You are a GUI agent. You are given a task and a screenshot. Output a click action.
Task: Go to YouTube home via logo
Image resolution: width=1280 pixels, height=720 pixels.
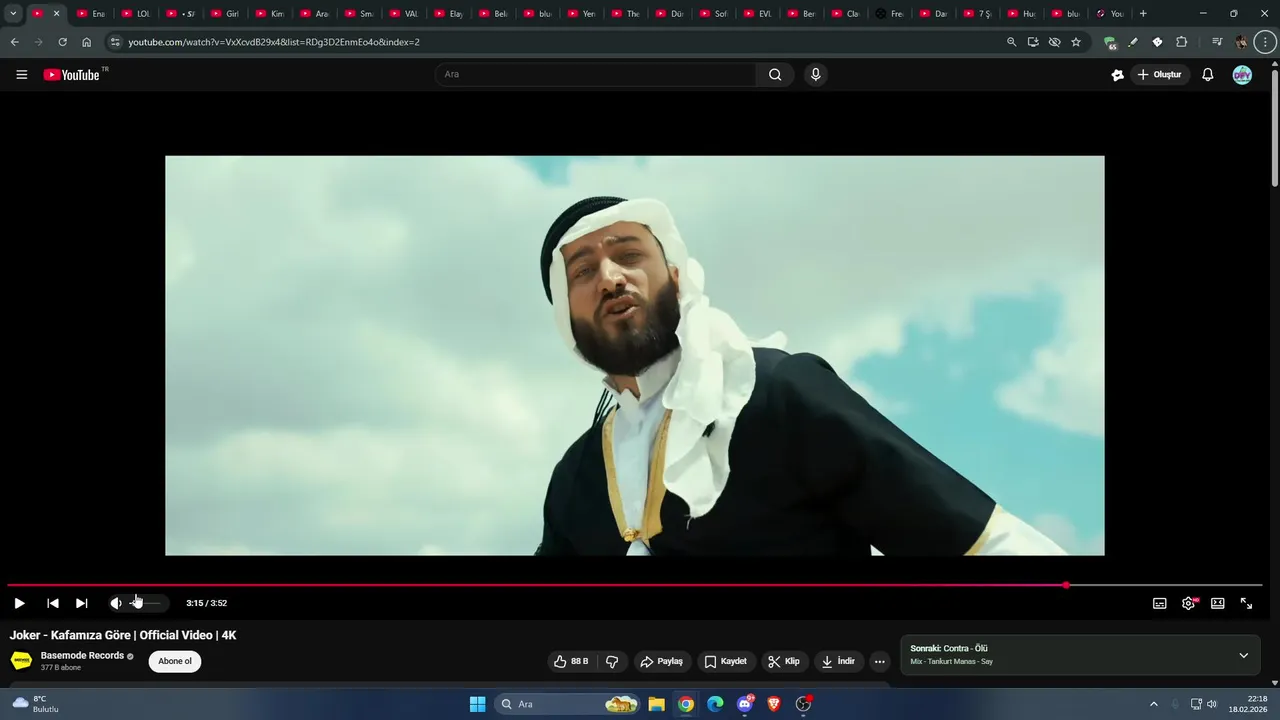coord(71,75)
